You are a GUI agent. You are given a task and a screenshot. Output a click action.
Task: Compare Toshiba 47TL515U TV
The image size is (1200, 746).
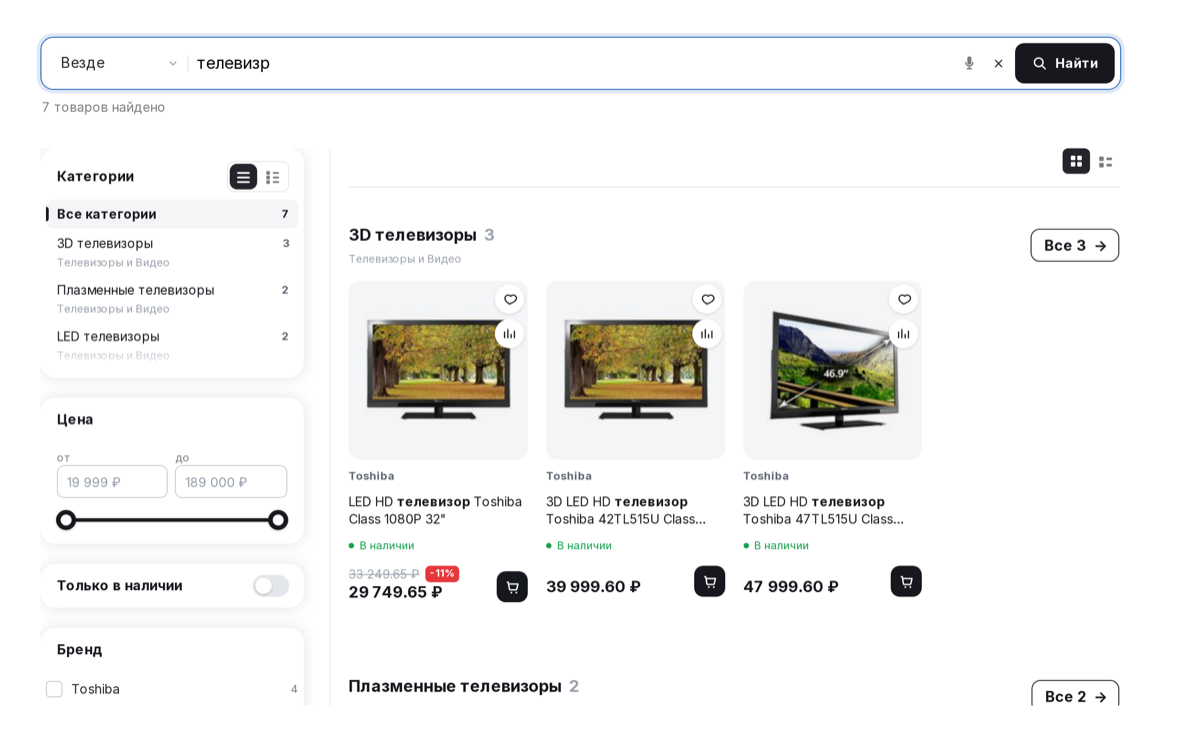(x=904, y=334)
